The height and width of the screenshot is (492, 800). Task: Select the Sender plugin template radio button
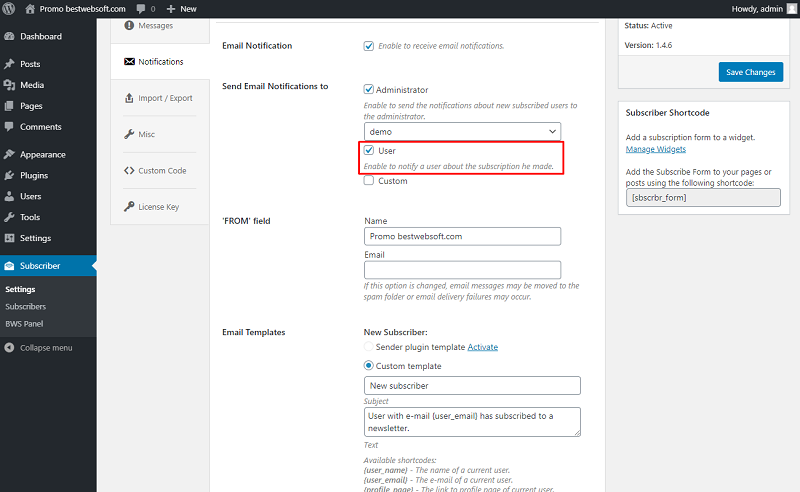point(368,347)
